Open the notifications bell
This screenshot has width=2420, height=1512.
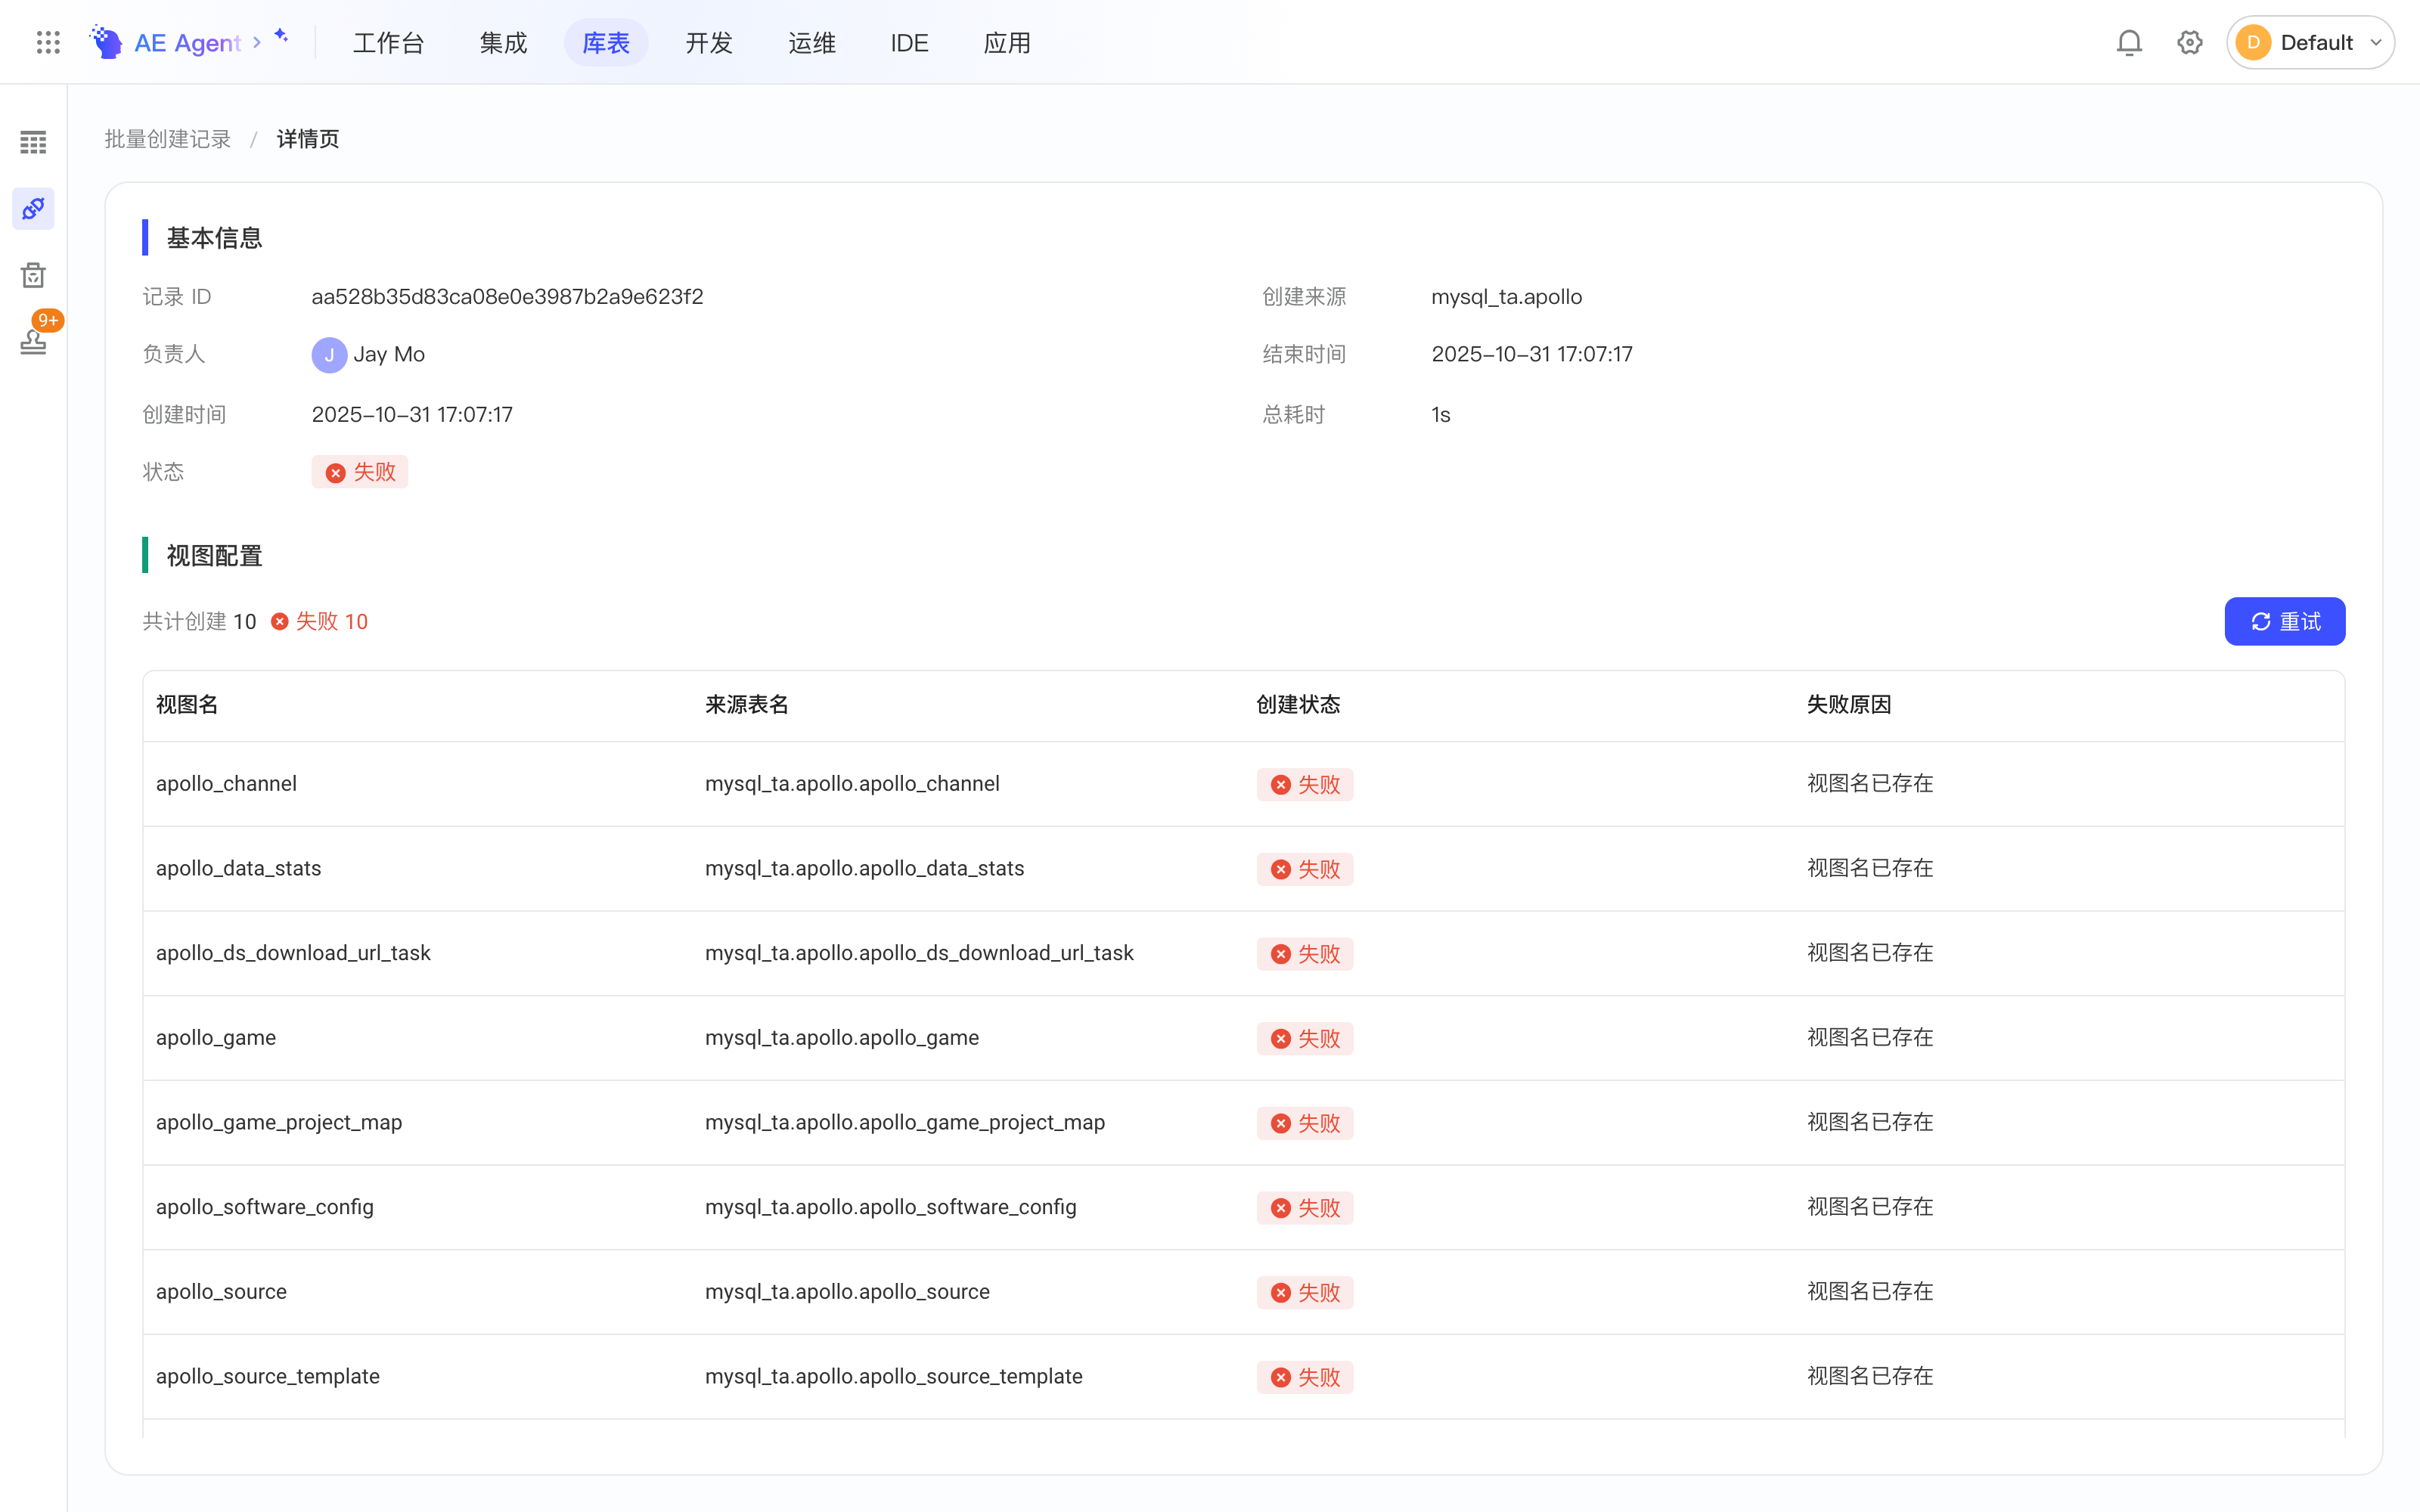tap(2129, 42)
